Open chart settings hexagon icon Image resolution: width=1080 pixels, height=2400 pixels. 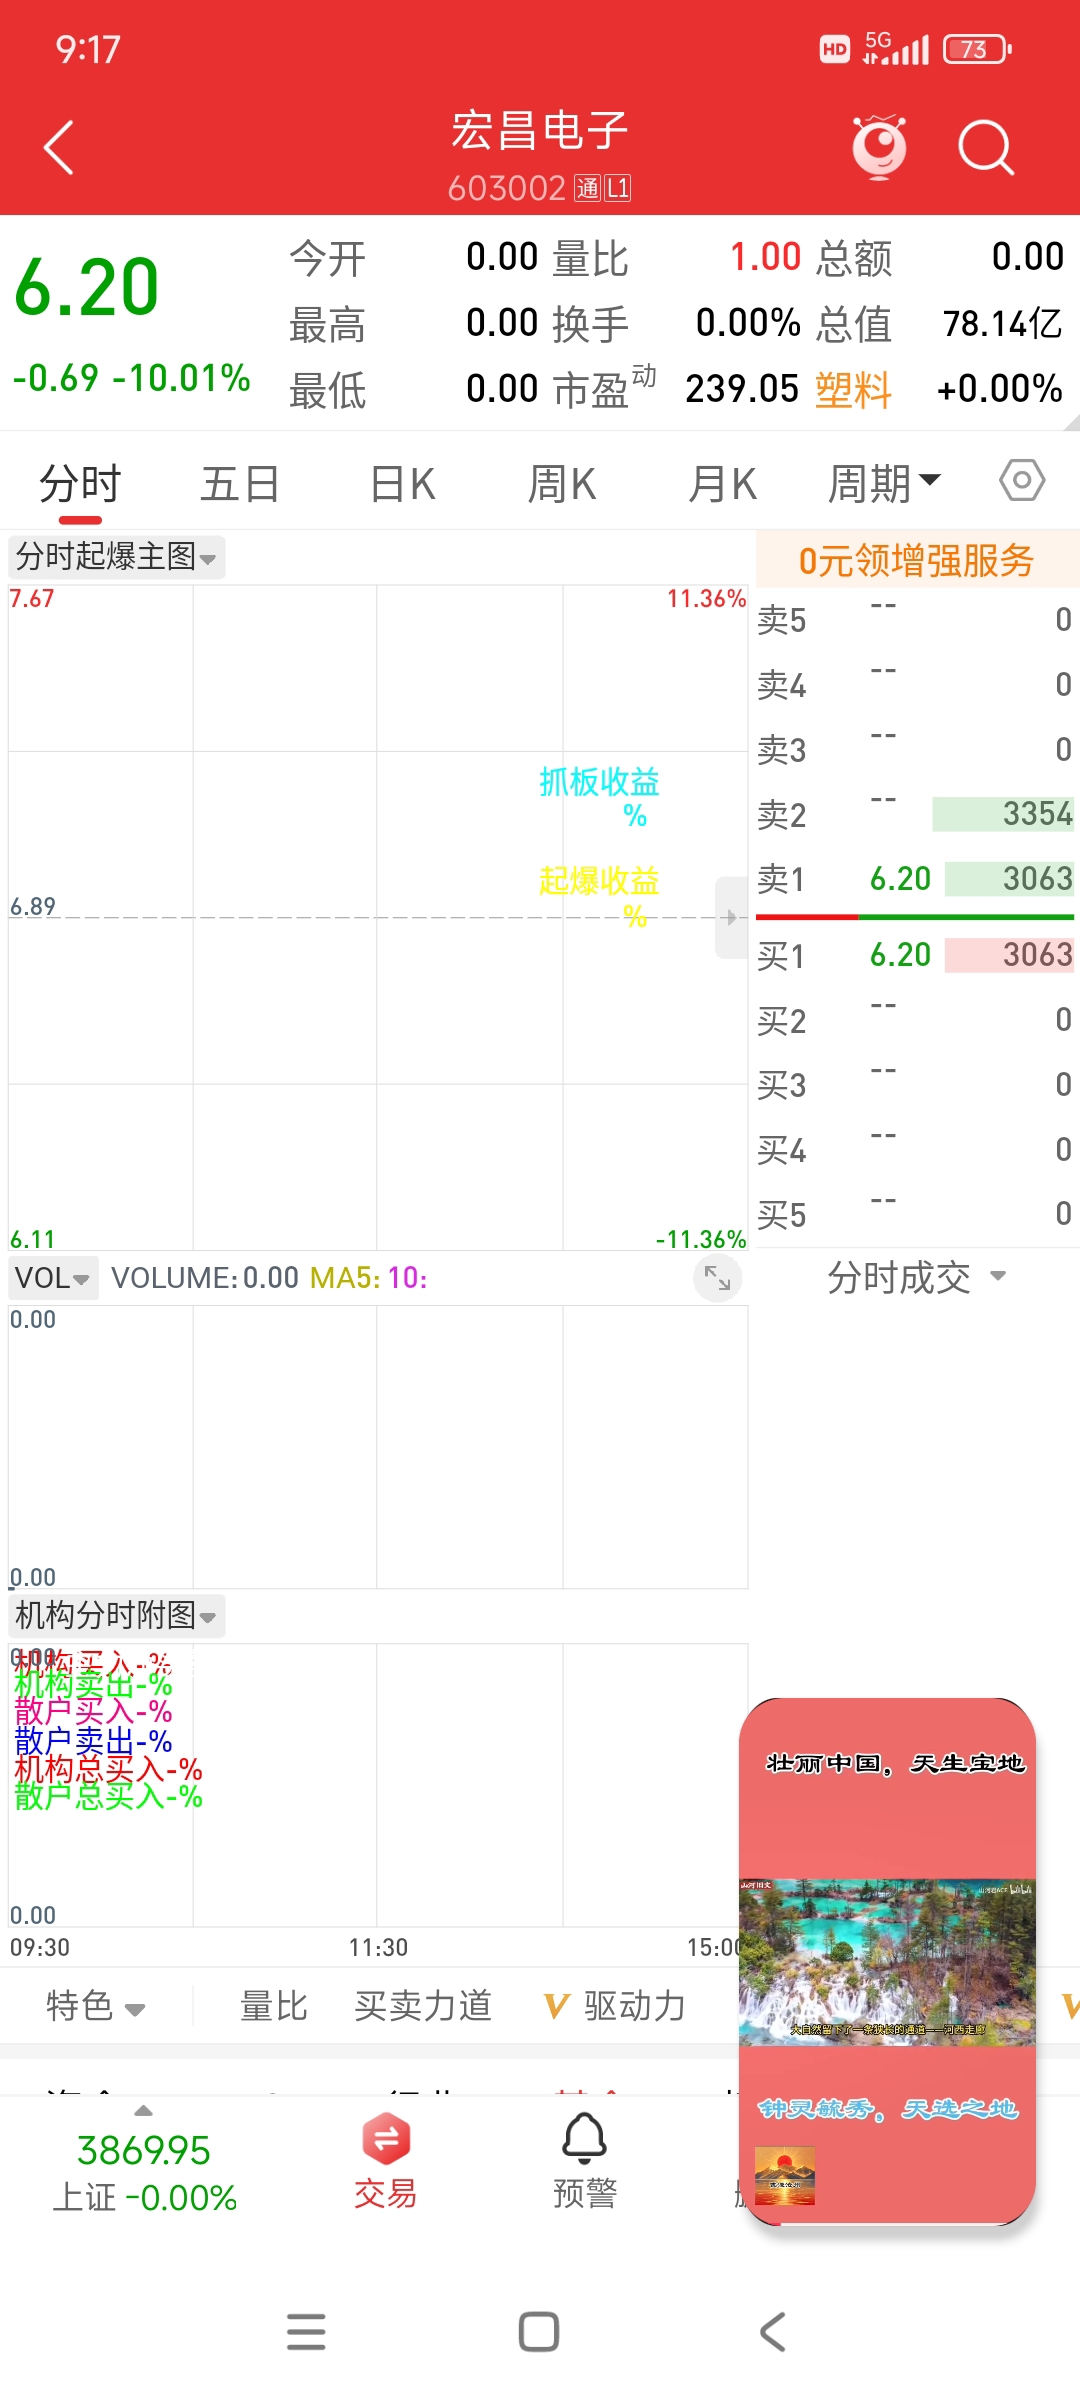tap(1021, 481)
